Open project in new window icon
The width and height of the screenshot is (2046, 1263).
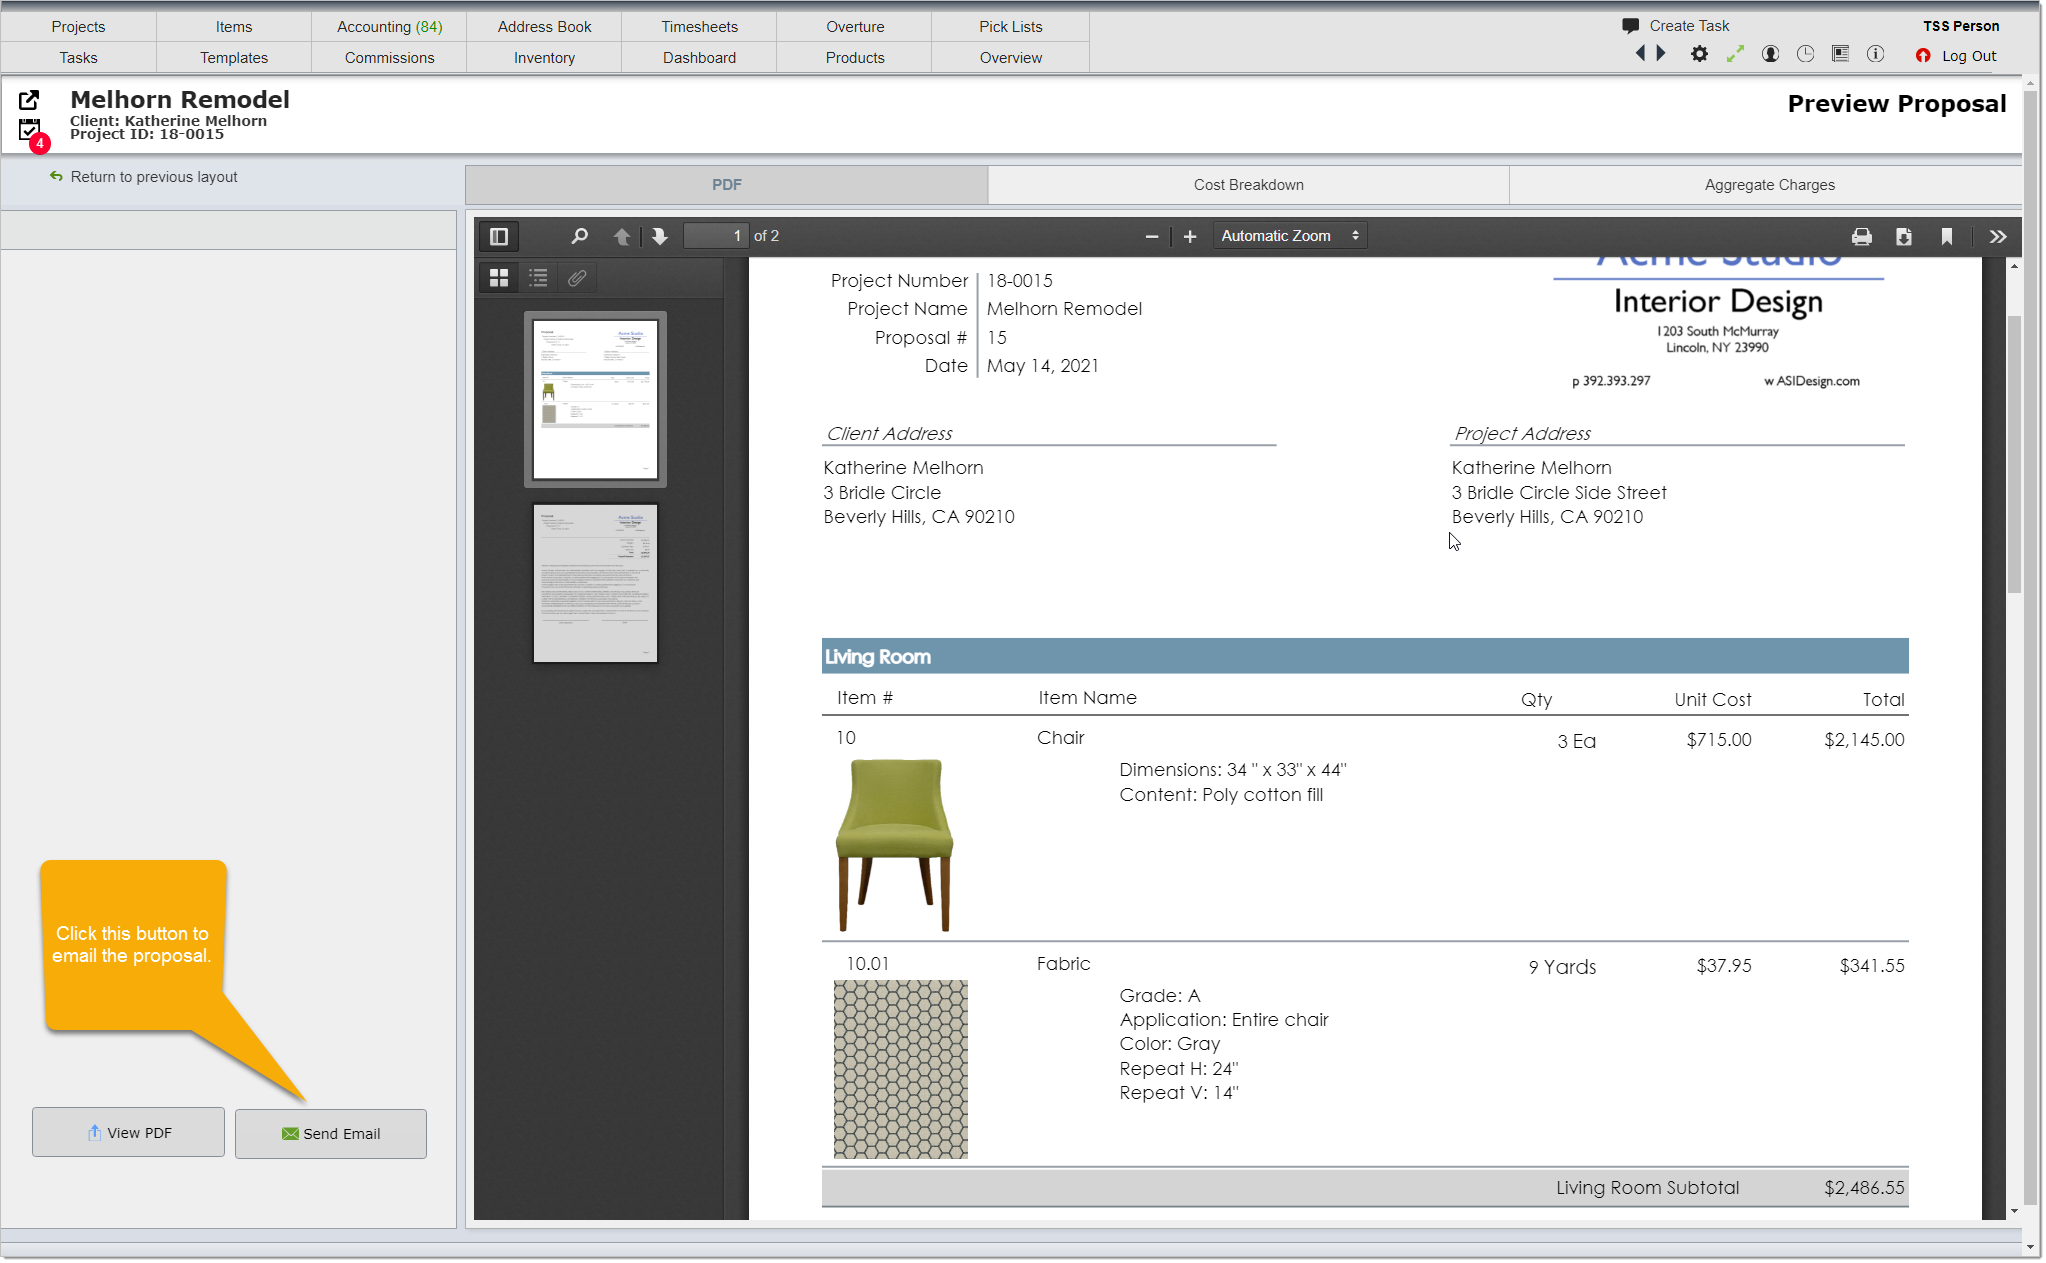[x=29, y=100]
